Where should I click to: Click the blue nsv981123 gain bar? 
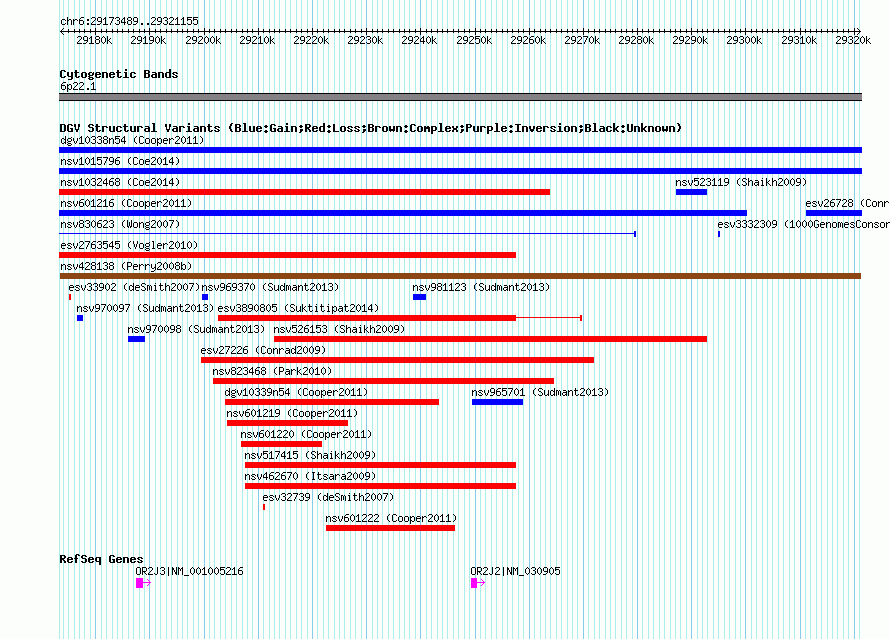(x=419, y=297)
